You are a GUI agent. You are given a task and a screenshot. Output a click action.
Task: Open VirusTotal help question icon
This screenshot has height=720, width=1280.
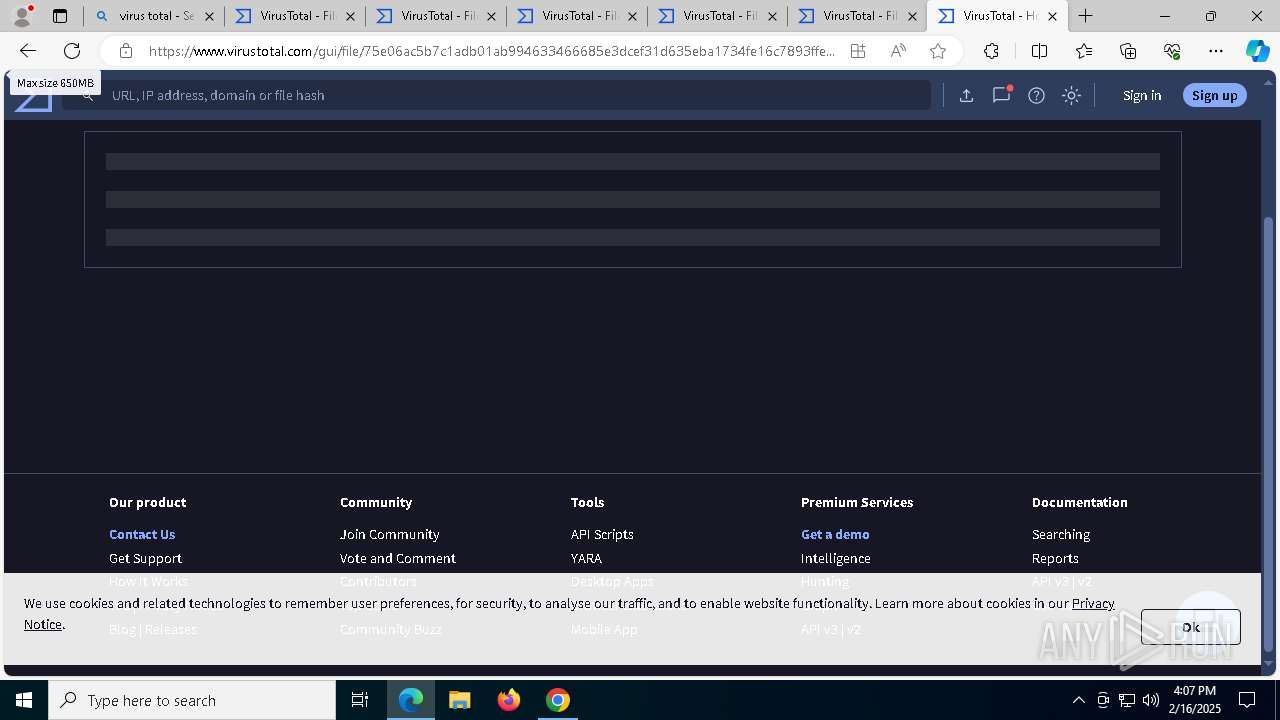1037,95
